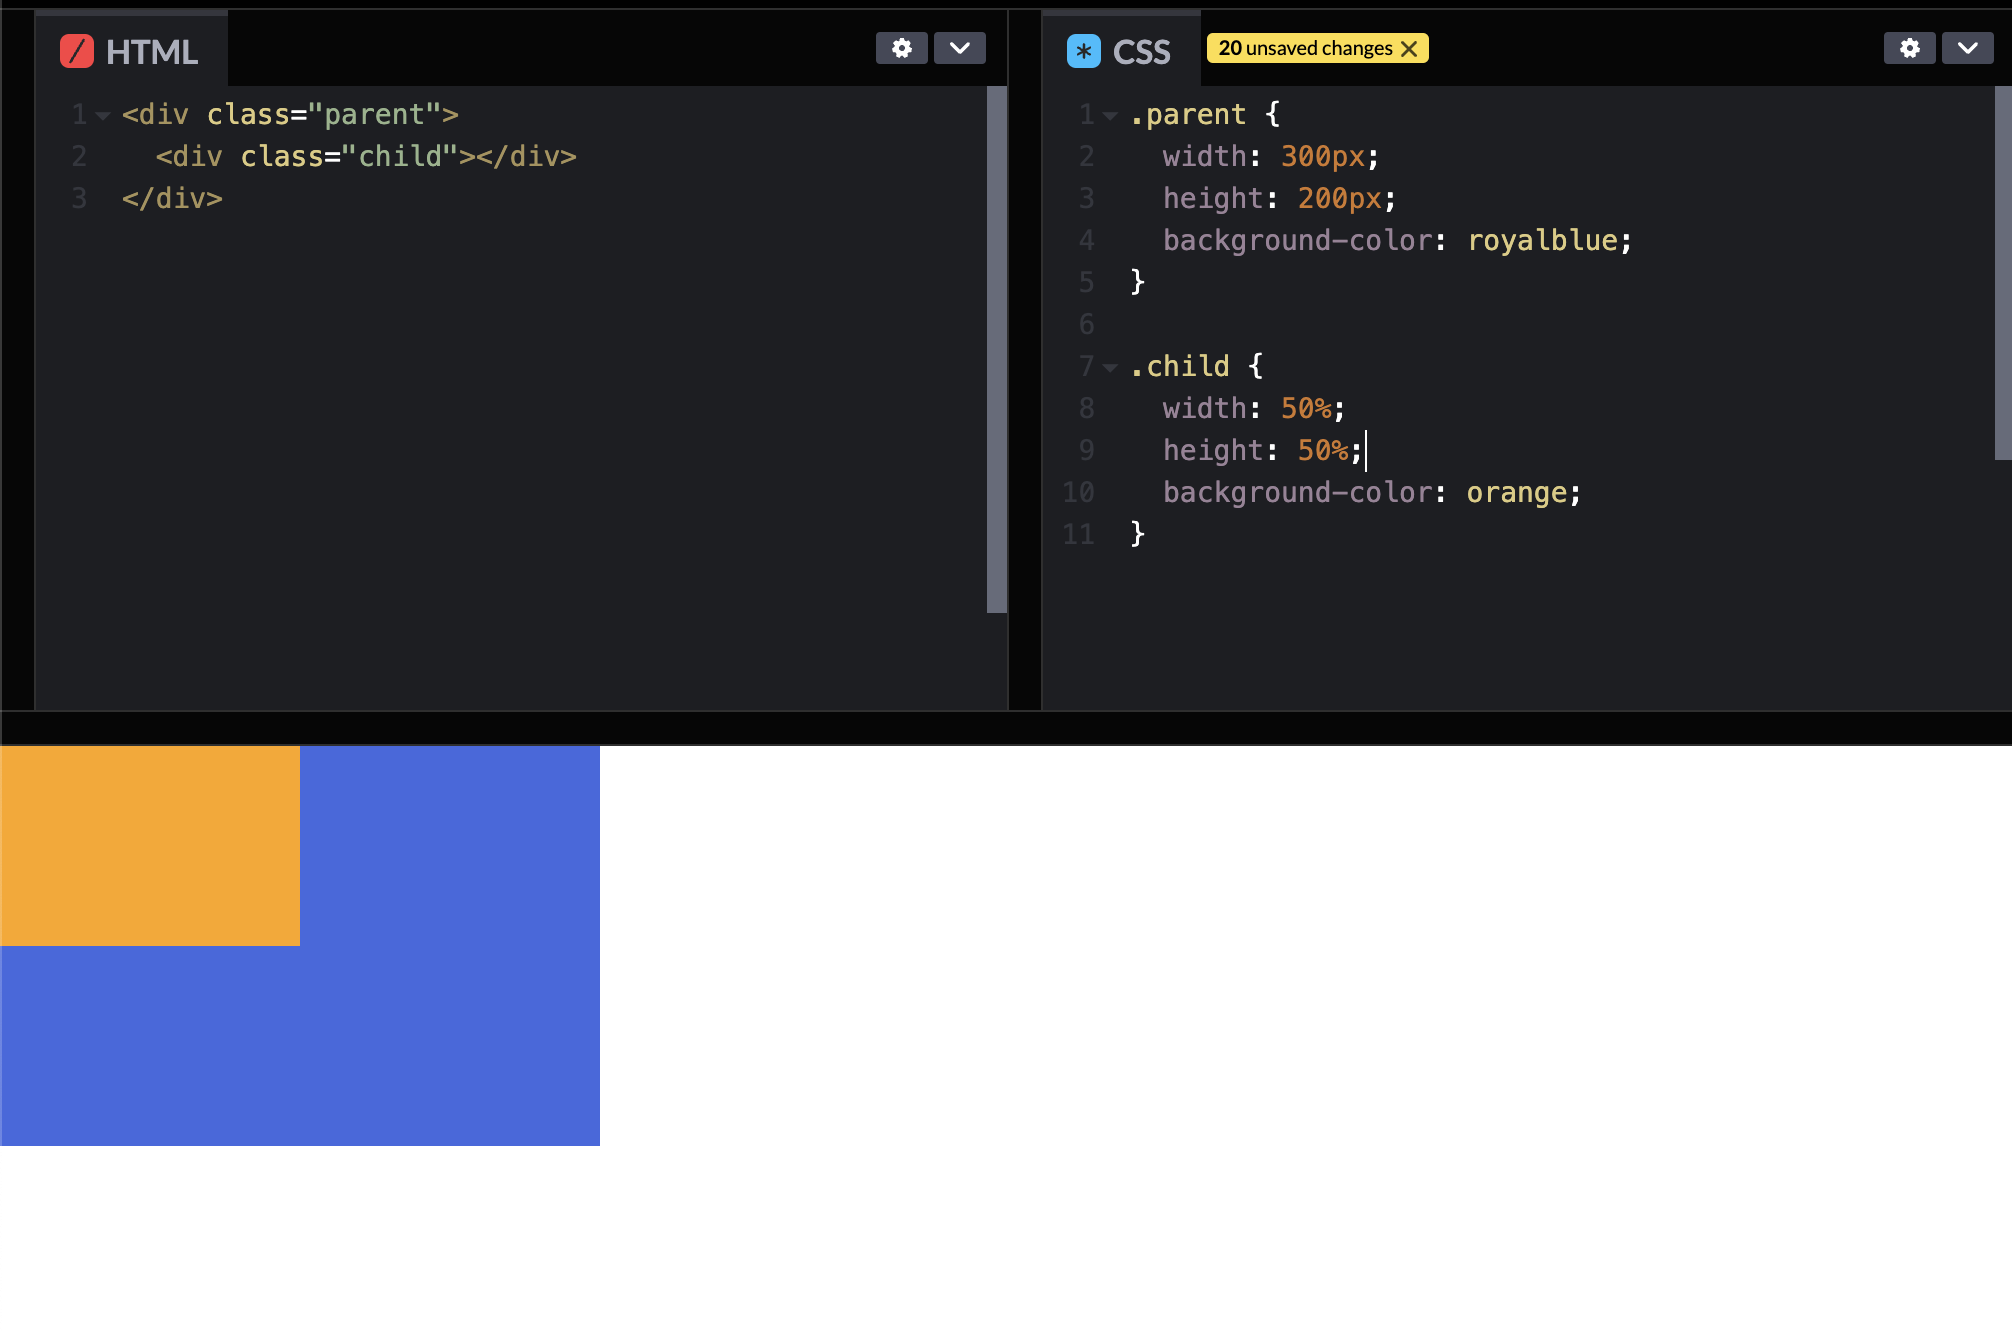
Task: Fold the parent div in HTML editor
Action: (103, 116)
